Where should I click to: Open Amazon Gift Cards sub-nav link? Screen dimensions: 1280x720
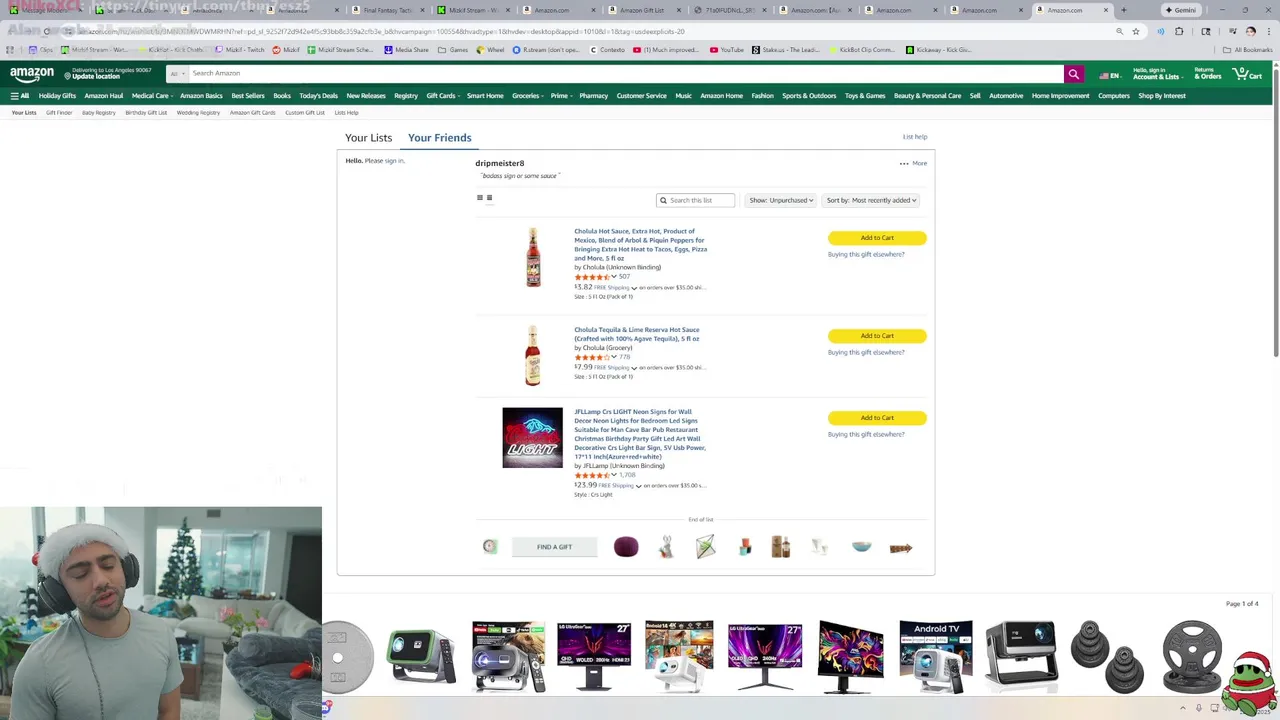[252, 113]
